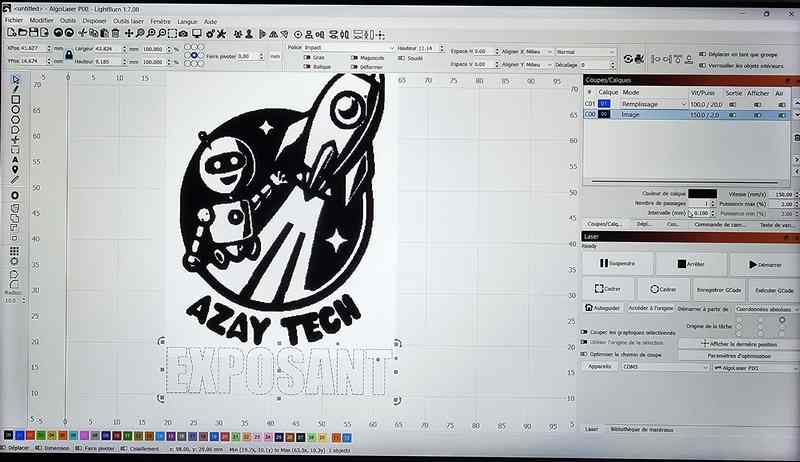Open camera capture icon in toolbar
Viewport: 800px width, 462px height.
click(183, 34)
